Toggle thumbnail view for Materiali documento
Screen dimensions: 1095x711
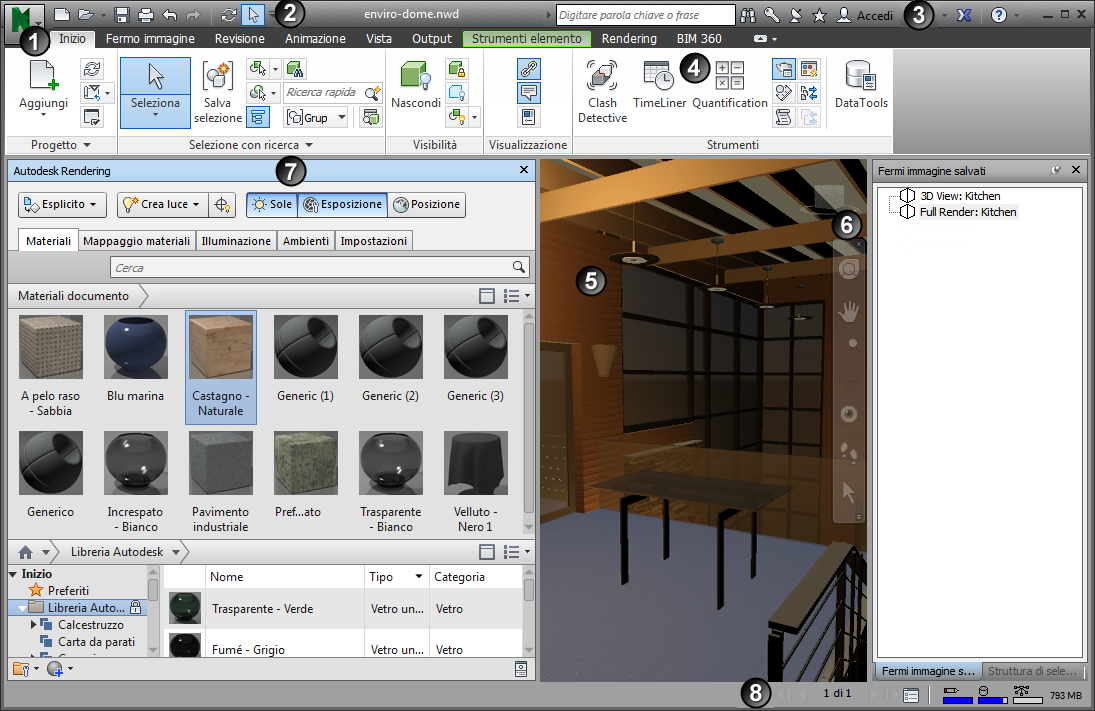(x=487, y=296)
